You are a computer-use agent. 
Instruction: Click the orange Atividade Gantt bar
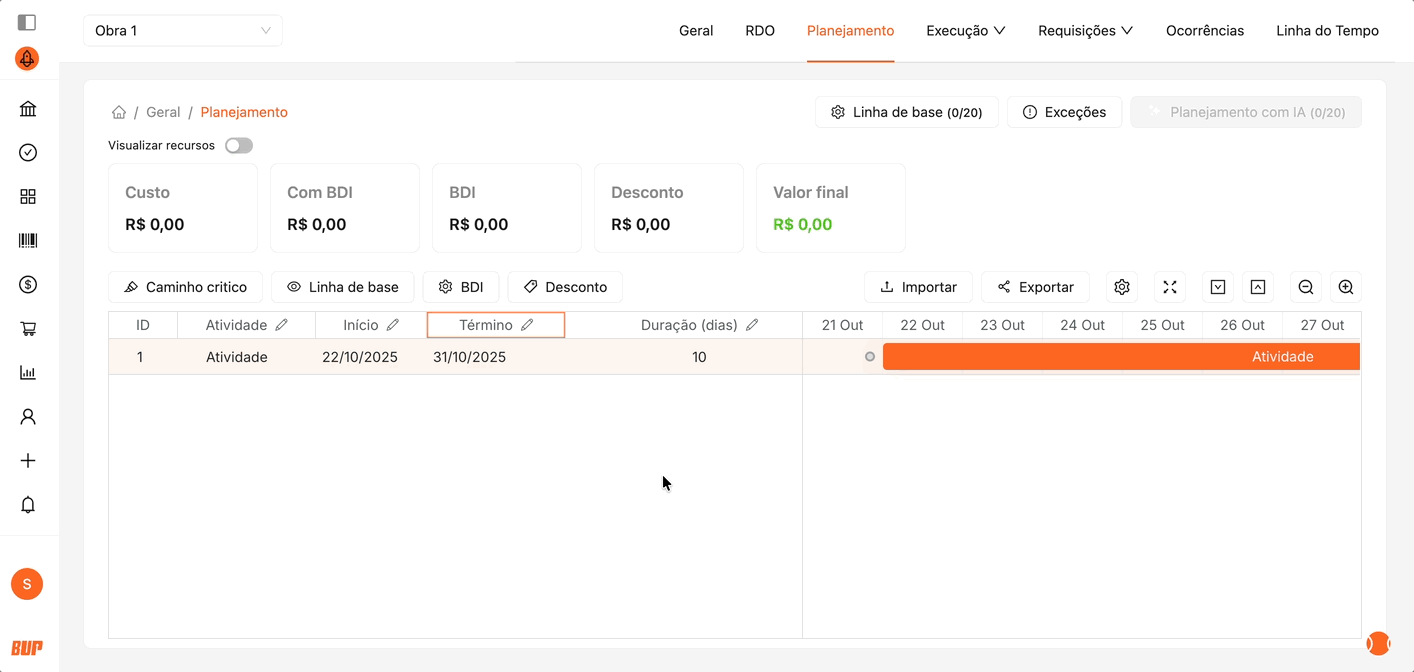[x=1120, y=357]
